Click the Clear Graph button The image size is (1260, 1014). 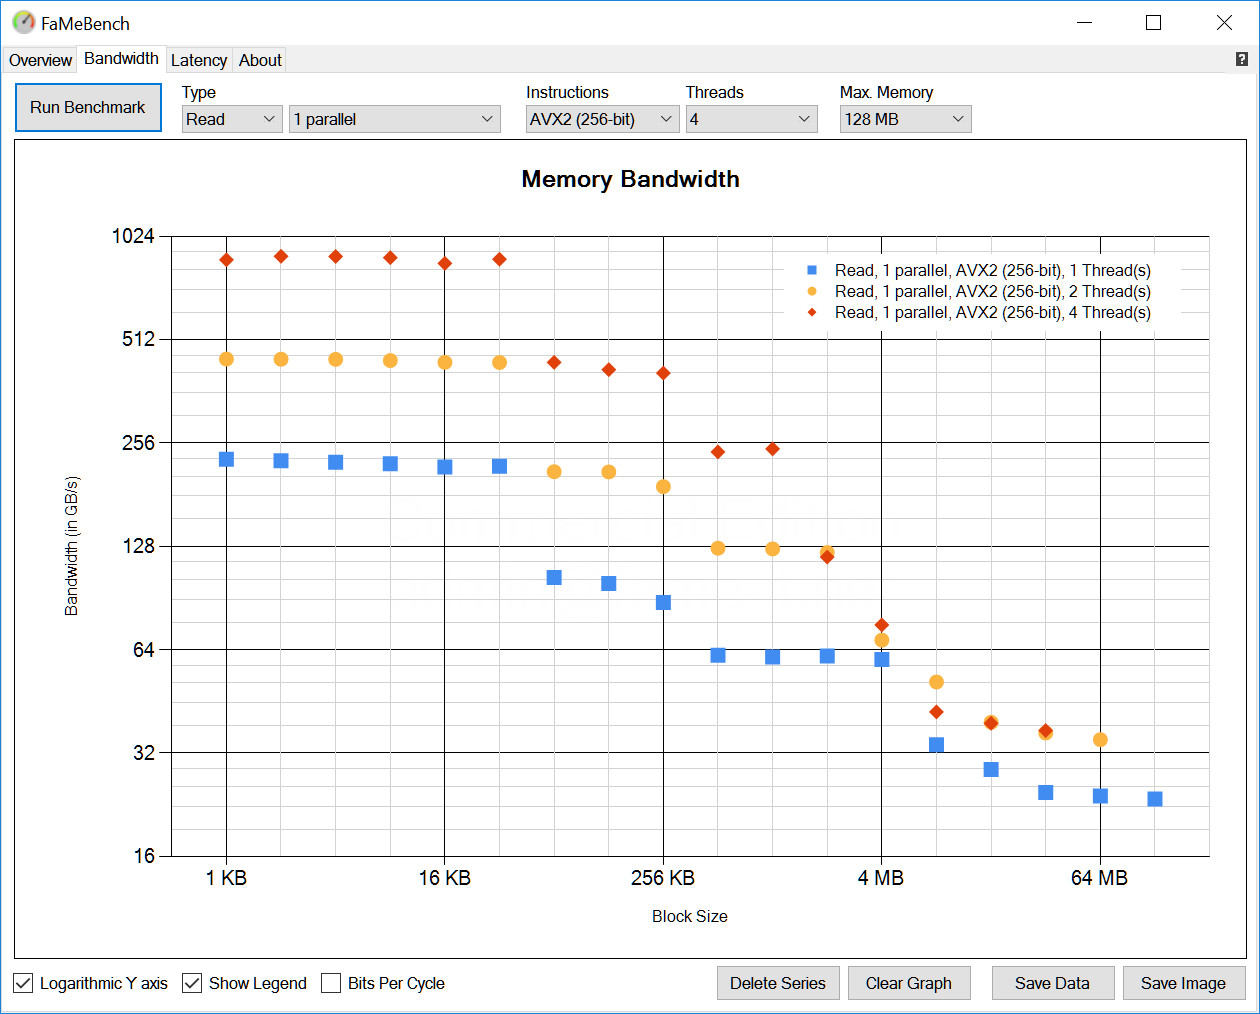909,983
